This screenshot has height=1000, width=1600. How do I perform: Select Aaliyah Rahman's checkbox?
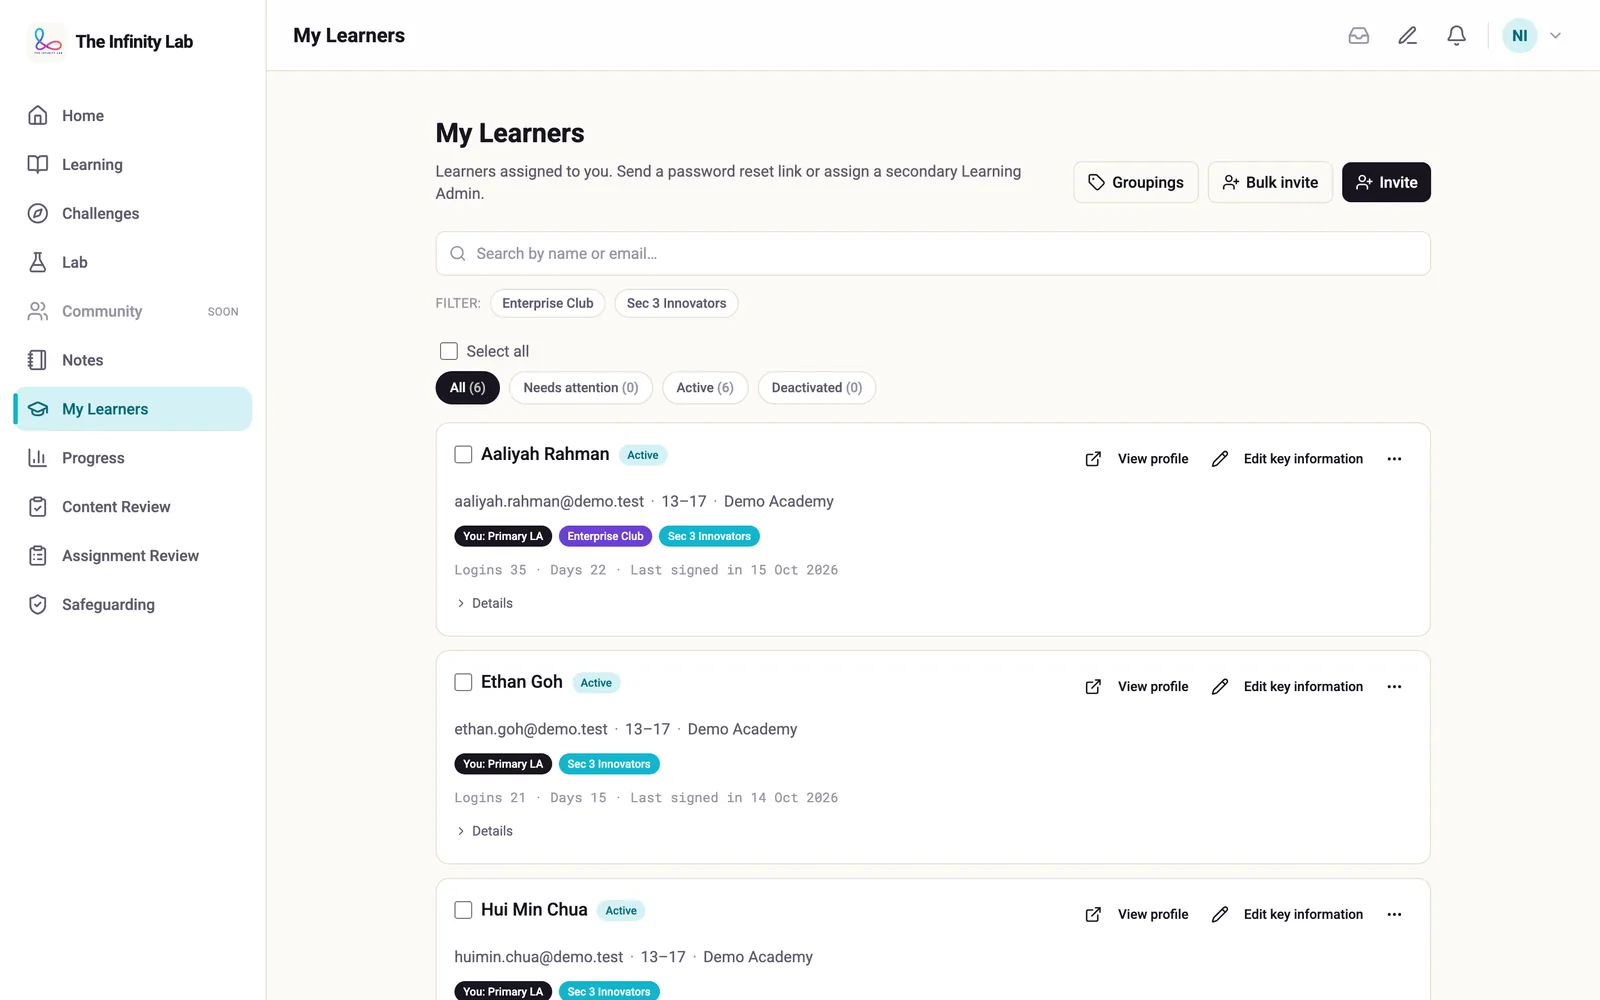point(463,455)
